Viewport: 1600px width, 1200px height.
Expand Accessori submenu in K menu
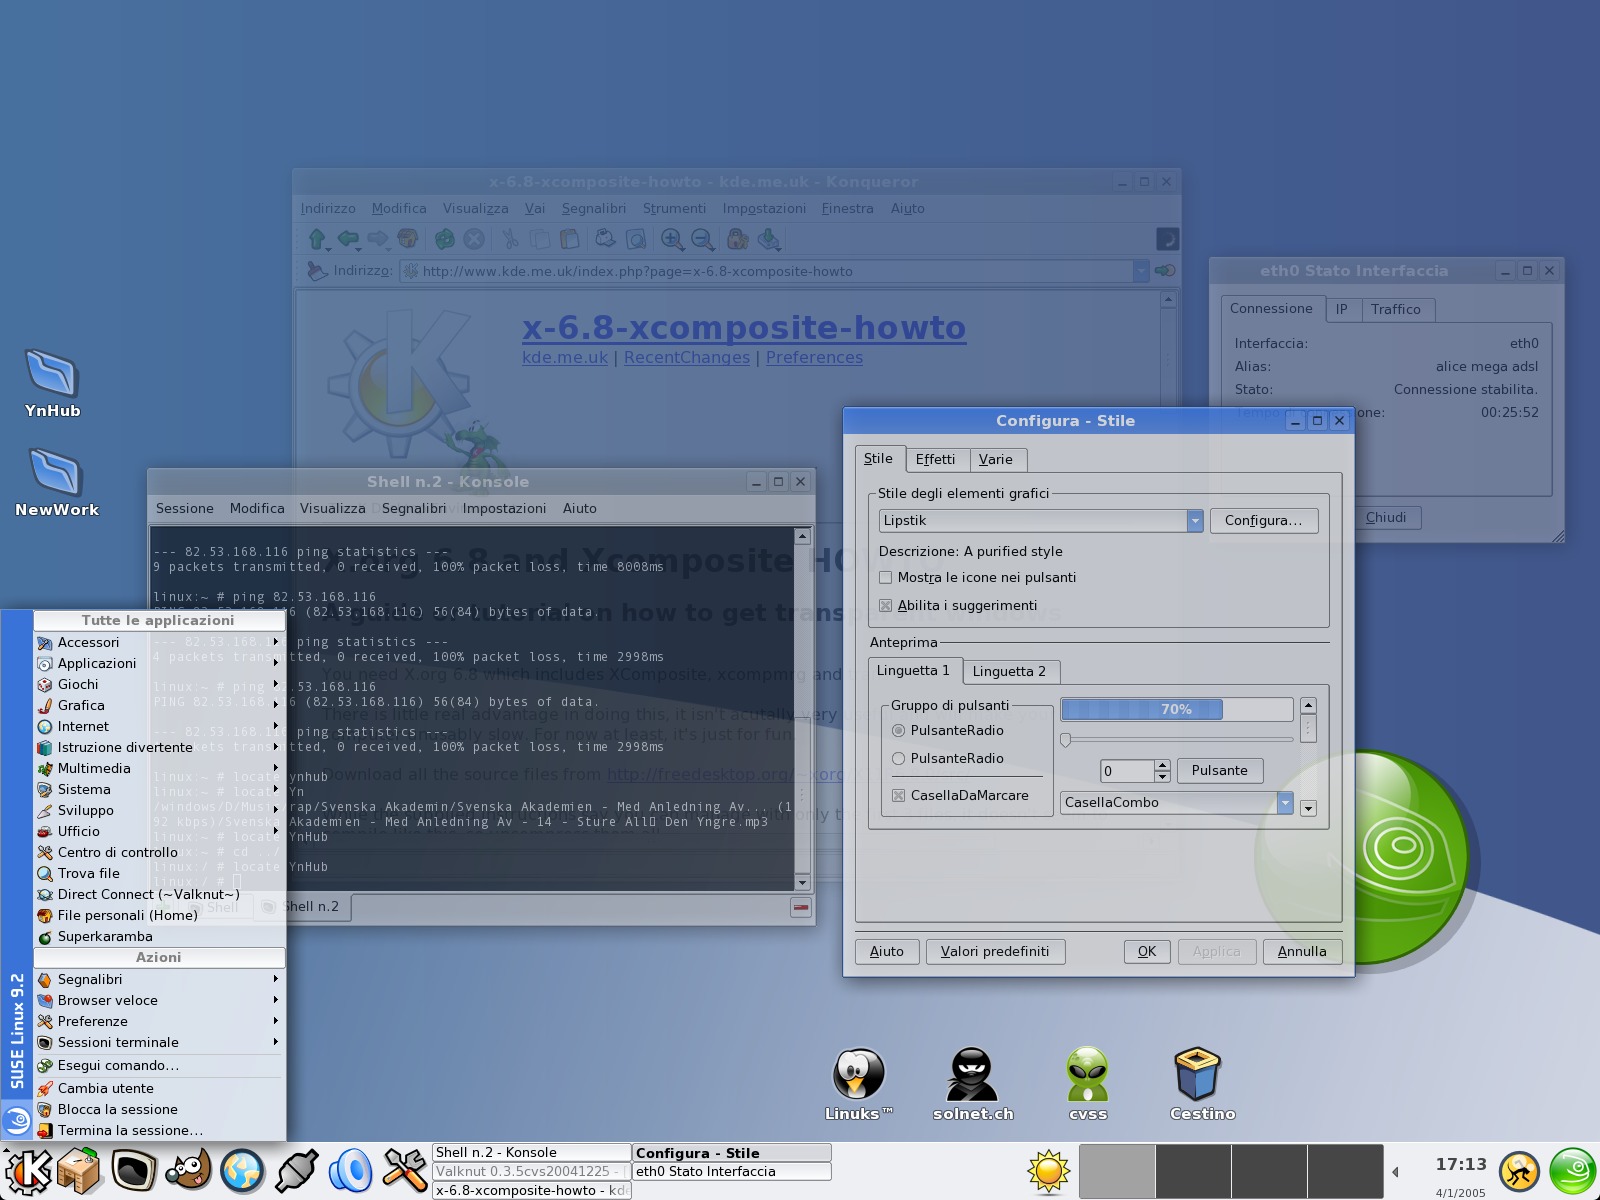point(160,642)
